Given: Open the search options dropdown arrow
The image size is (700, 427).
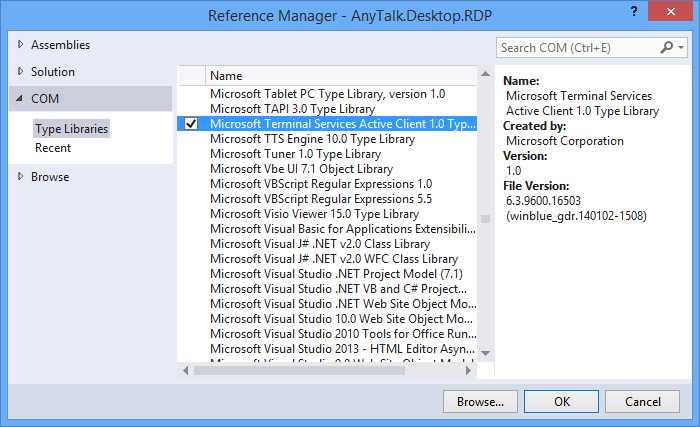Looking at the screenshot, I should pos(681,47).
